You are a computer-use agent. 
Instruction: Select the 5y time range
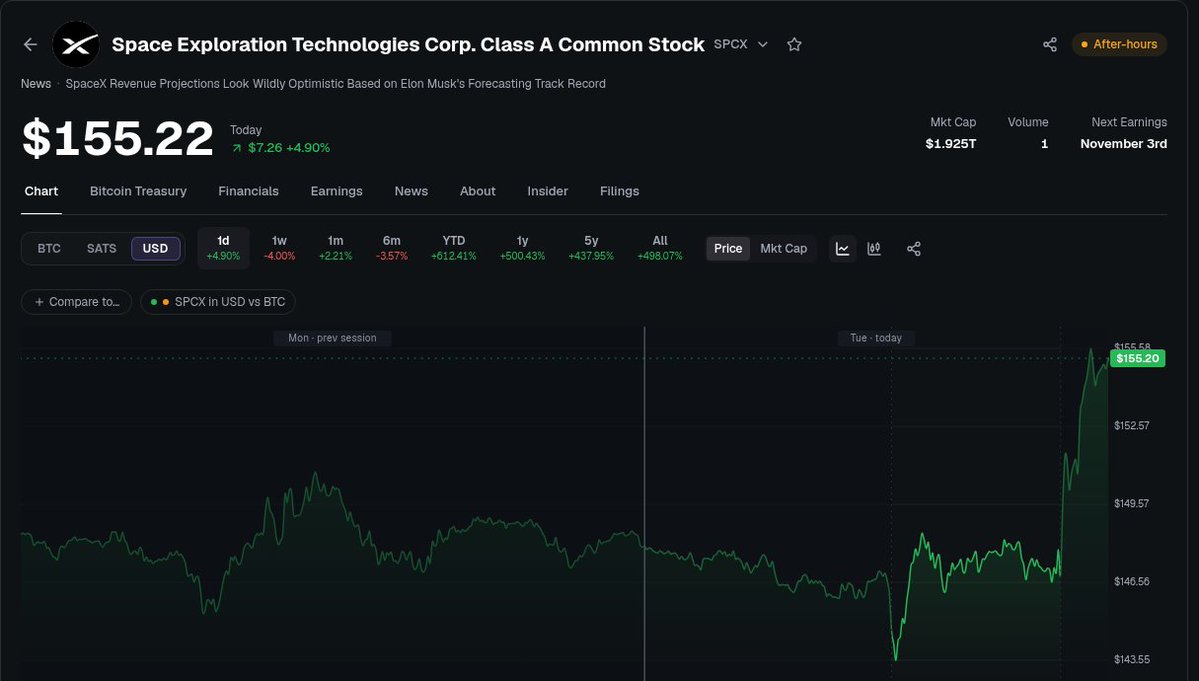tap(591, 248)
